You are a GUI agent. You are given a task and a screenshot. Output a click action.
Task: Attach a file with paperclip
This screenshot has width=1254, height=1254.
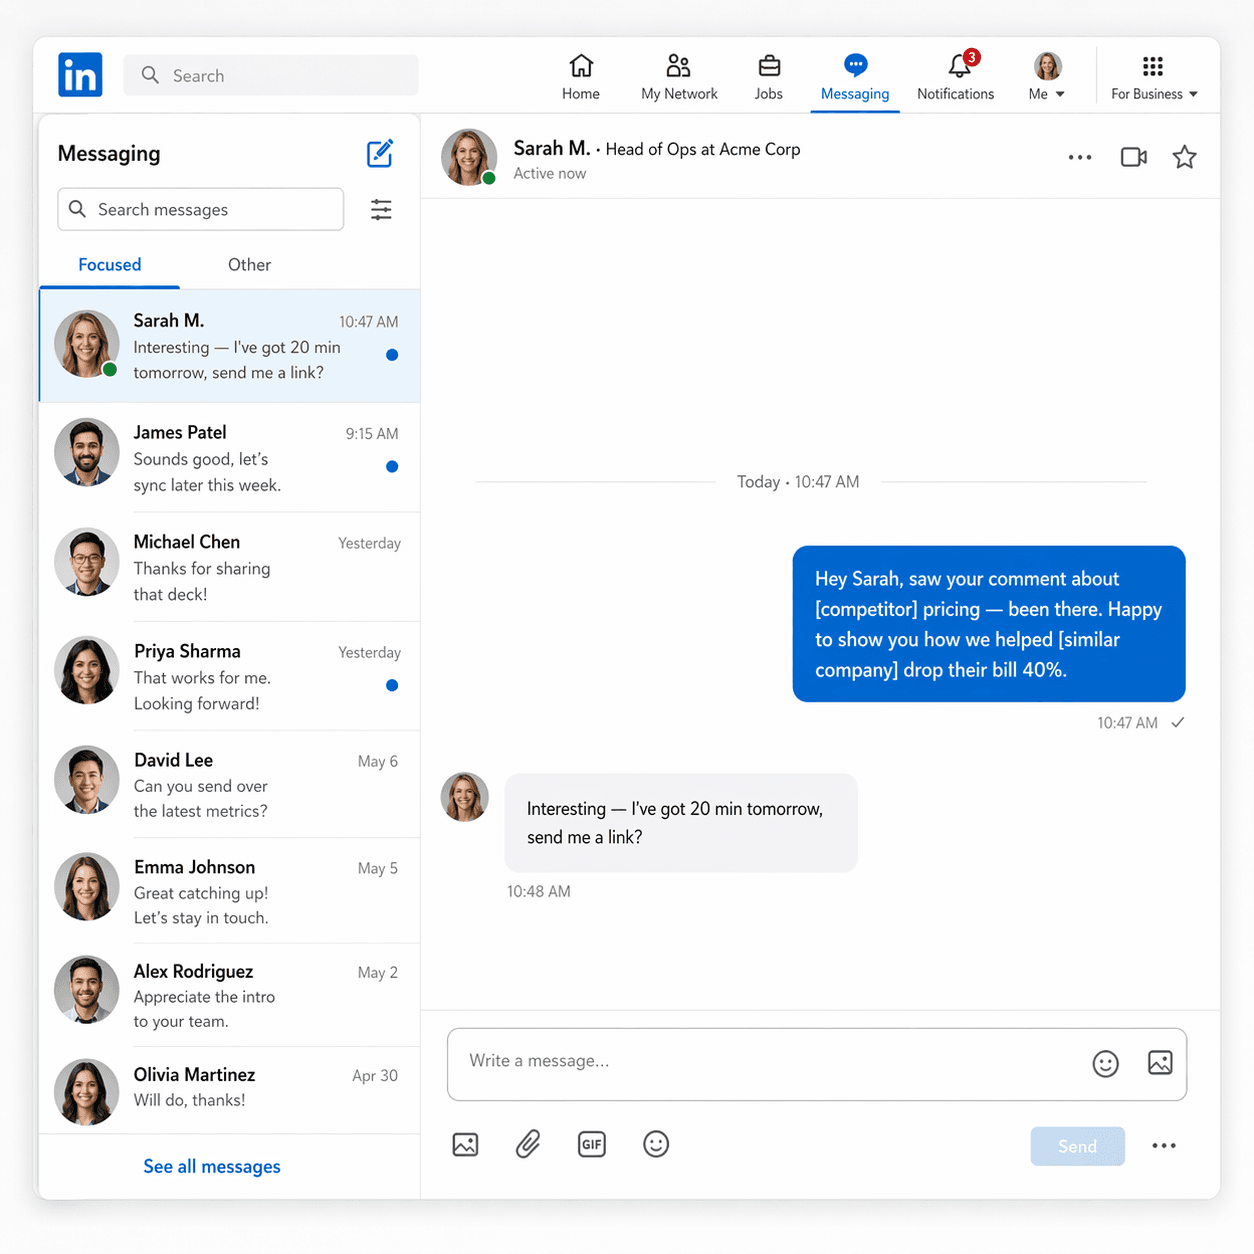tap(528, 1144)
